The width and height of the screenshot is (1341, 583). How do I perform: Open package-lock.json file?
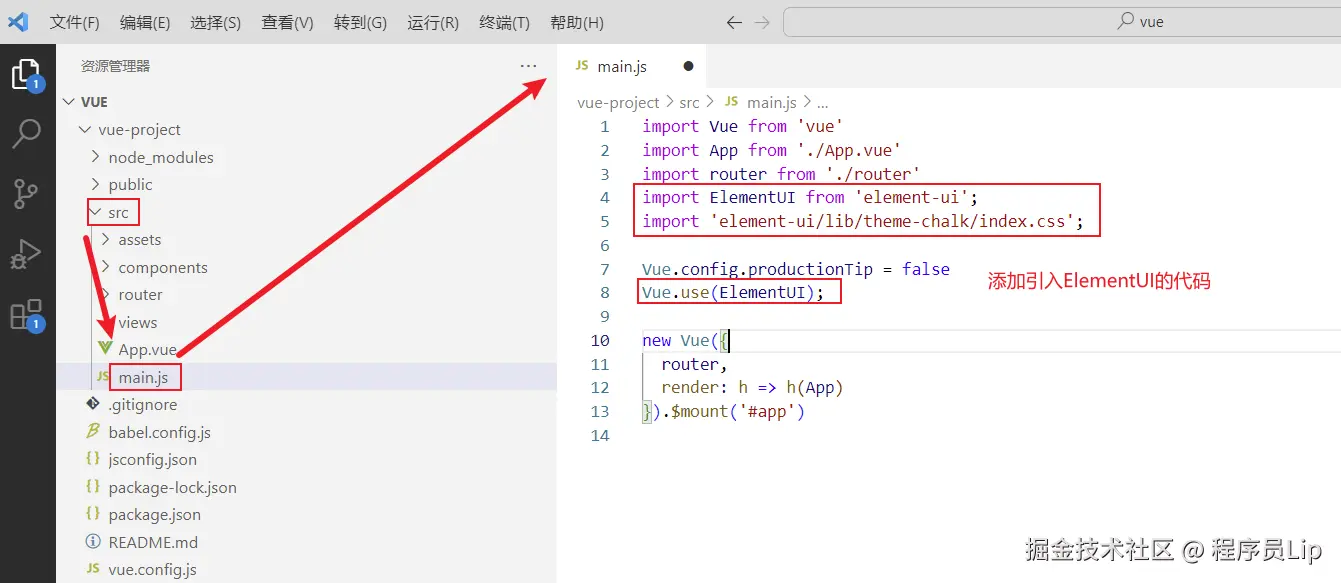(x=172, y=487)
